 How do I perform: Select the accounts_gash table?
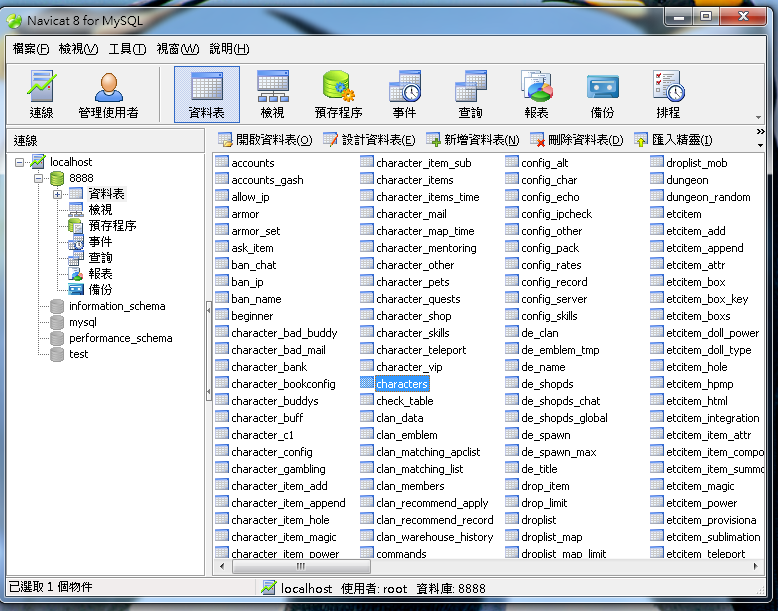[x=267, y=180]
